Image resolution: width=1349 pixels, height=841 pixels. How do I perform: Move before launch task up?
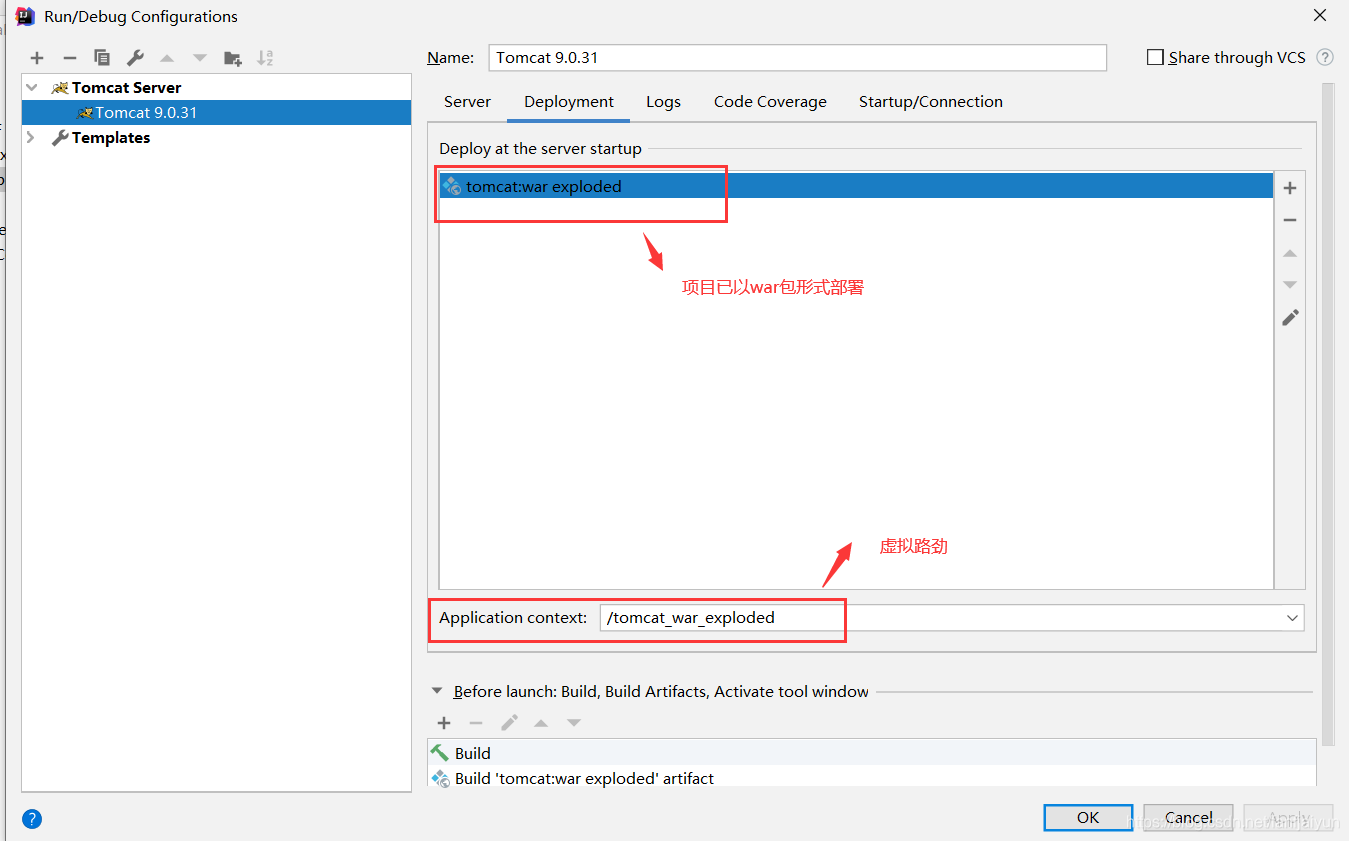pyautogui.click(x=541, y=723)
